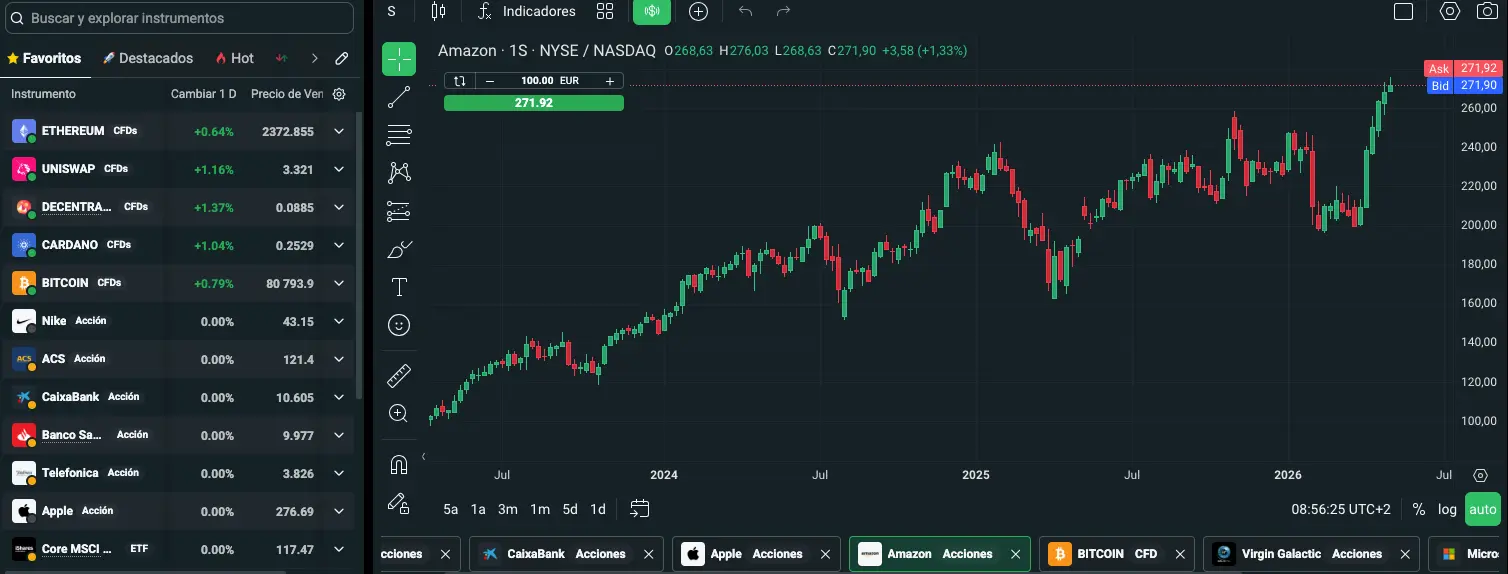Switch to the Favoritos tab
Image resolution: width=1508 pixels, height=574 pixels.
click(45, 58)
